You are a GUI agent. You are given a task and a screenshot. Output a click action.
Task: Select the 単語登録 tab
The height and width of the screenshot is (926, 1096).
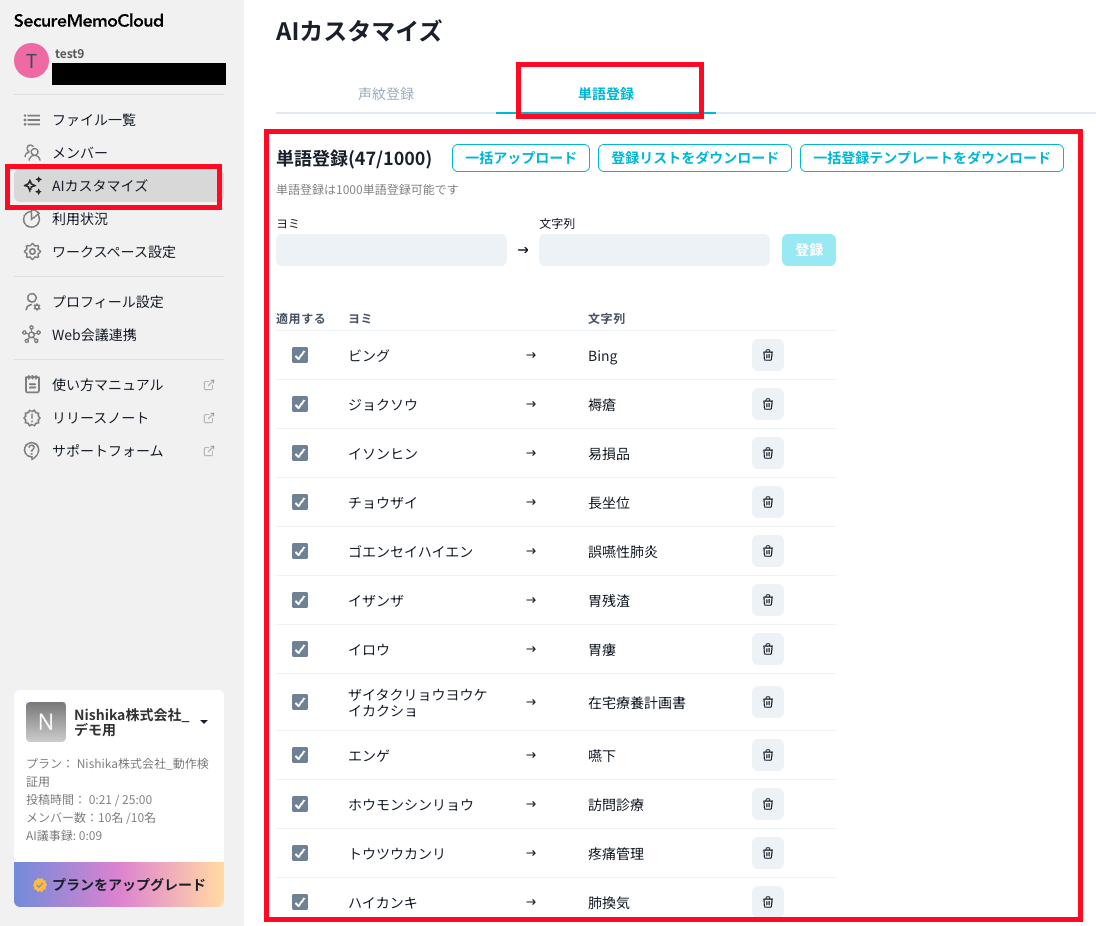[x=606, y=94]
